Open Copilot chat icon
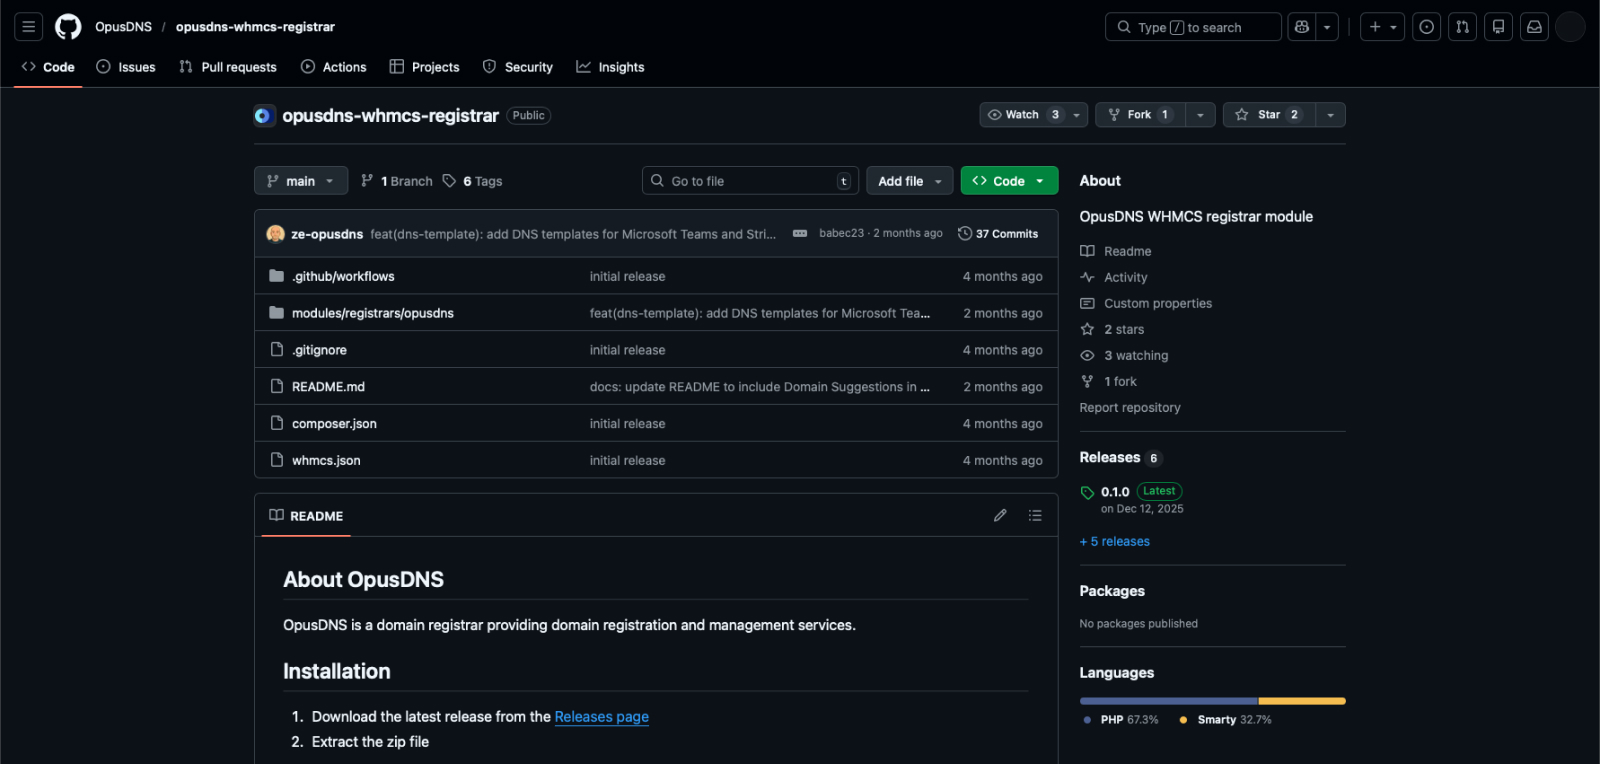 [1301, 27]
